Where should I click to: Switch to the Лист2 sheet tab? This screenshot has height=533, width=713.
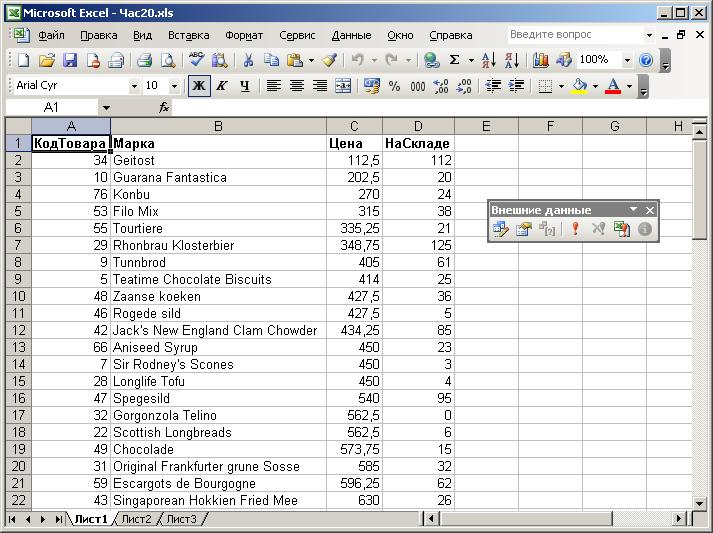click(136, 519)
